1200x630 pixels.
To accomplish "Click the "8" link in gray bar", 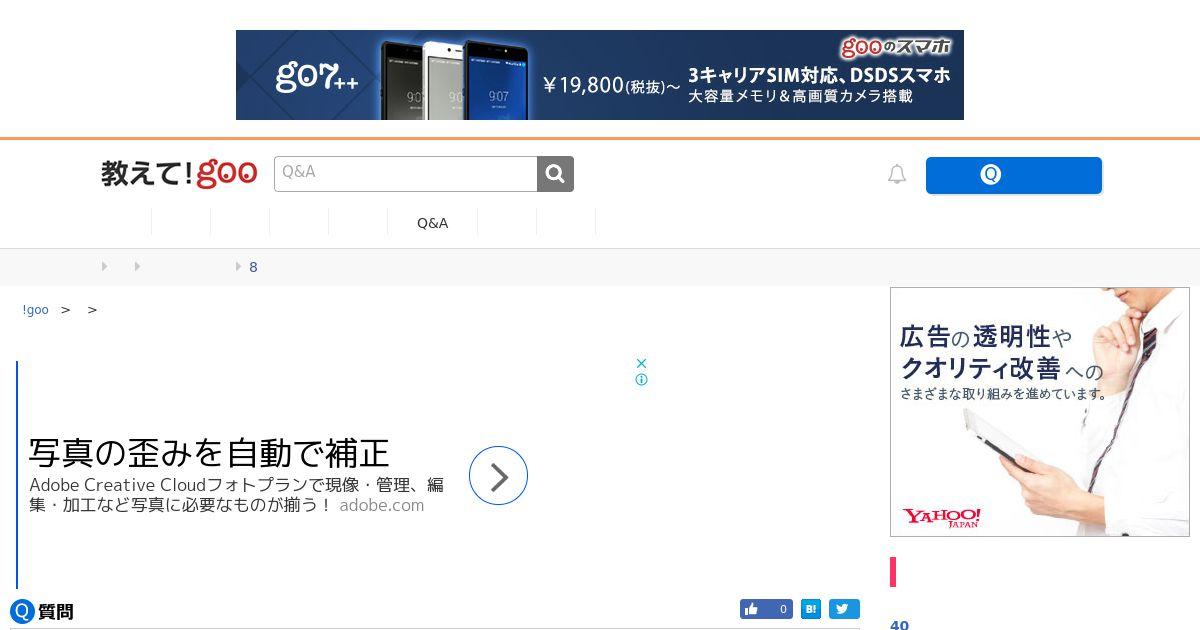I will pyautogui.click(x=253, y=267).
